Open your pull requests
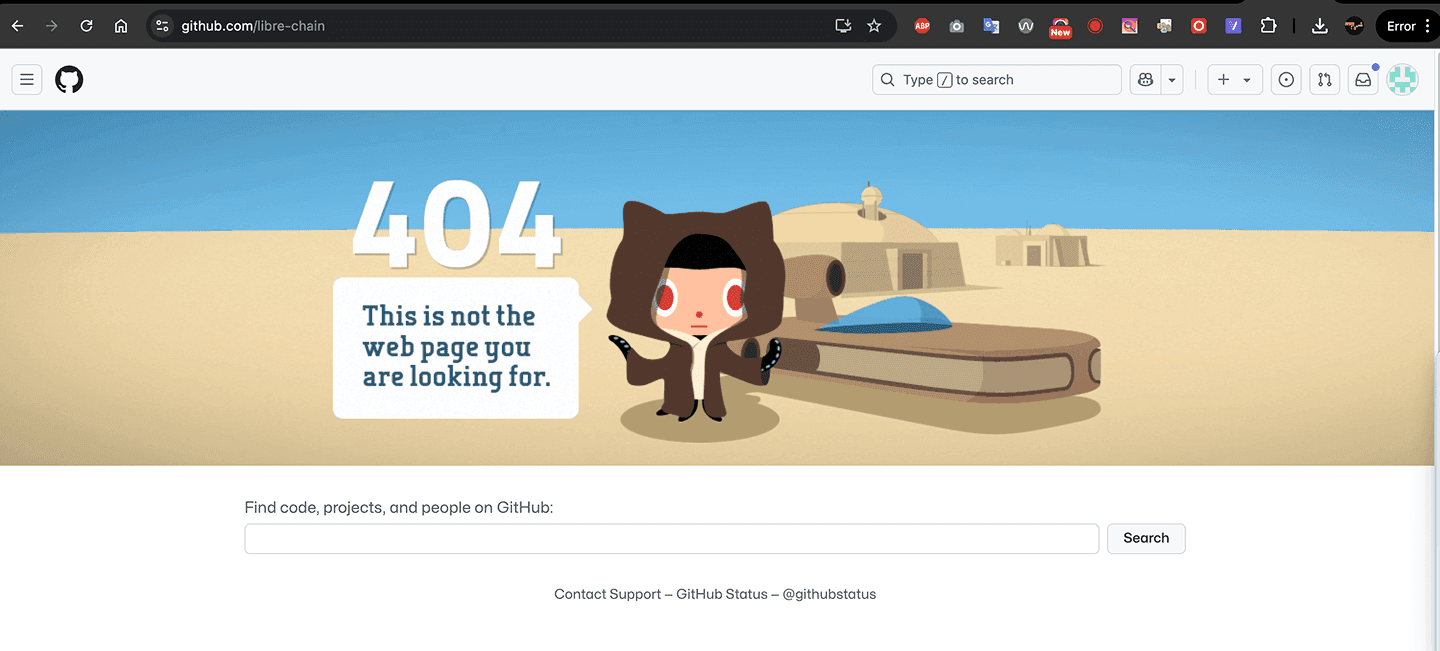This screenshot has height=651, width=1440. 1324,79
